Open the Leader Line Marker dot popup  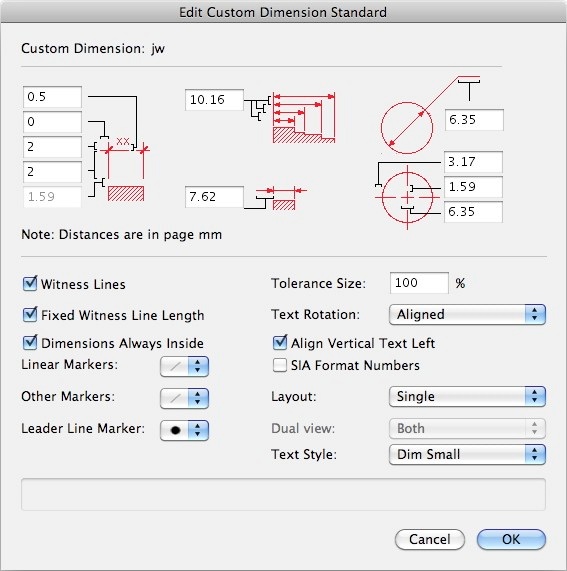(x=184, y=430)
